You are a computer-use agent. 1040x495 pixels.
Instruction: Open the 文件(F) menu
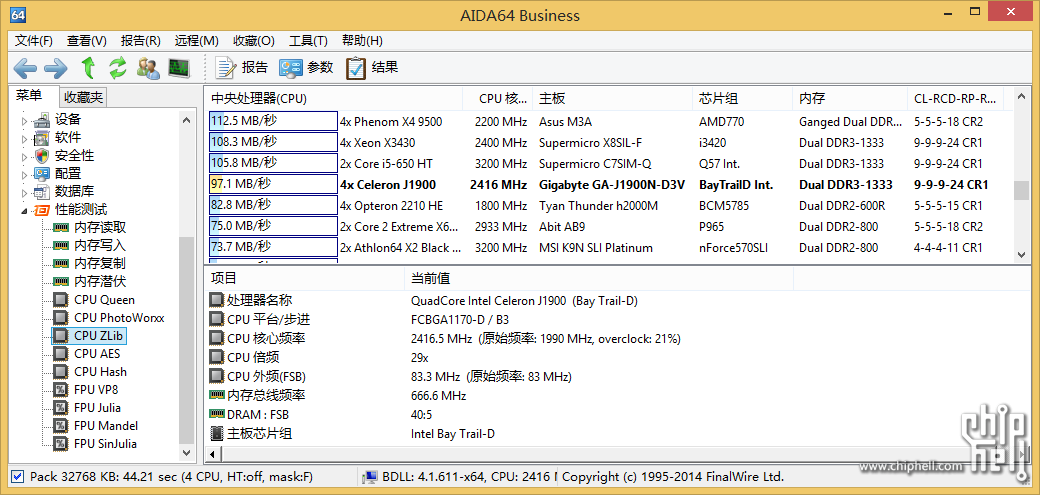34,40
